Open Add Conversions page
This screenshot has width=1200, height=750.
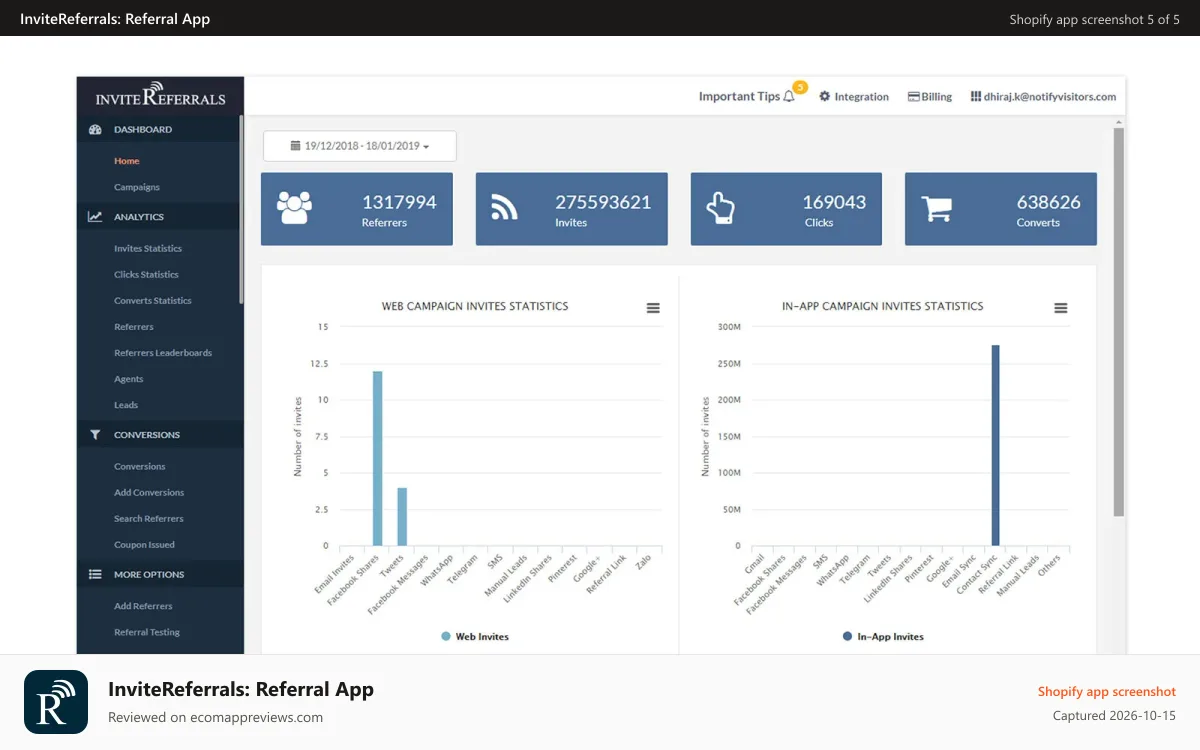[149, 493]
